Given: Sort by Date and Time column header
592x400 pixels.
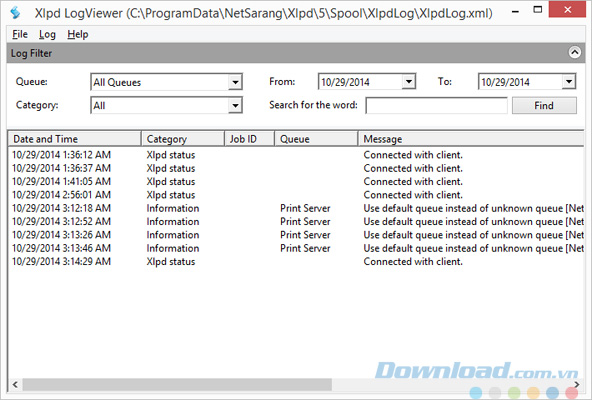Looking at the screenshot, I should pos(74,139).
